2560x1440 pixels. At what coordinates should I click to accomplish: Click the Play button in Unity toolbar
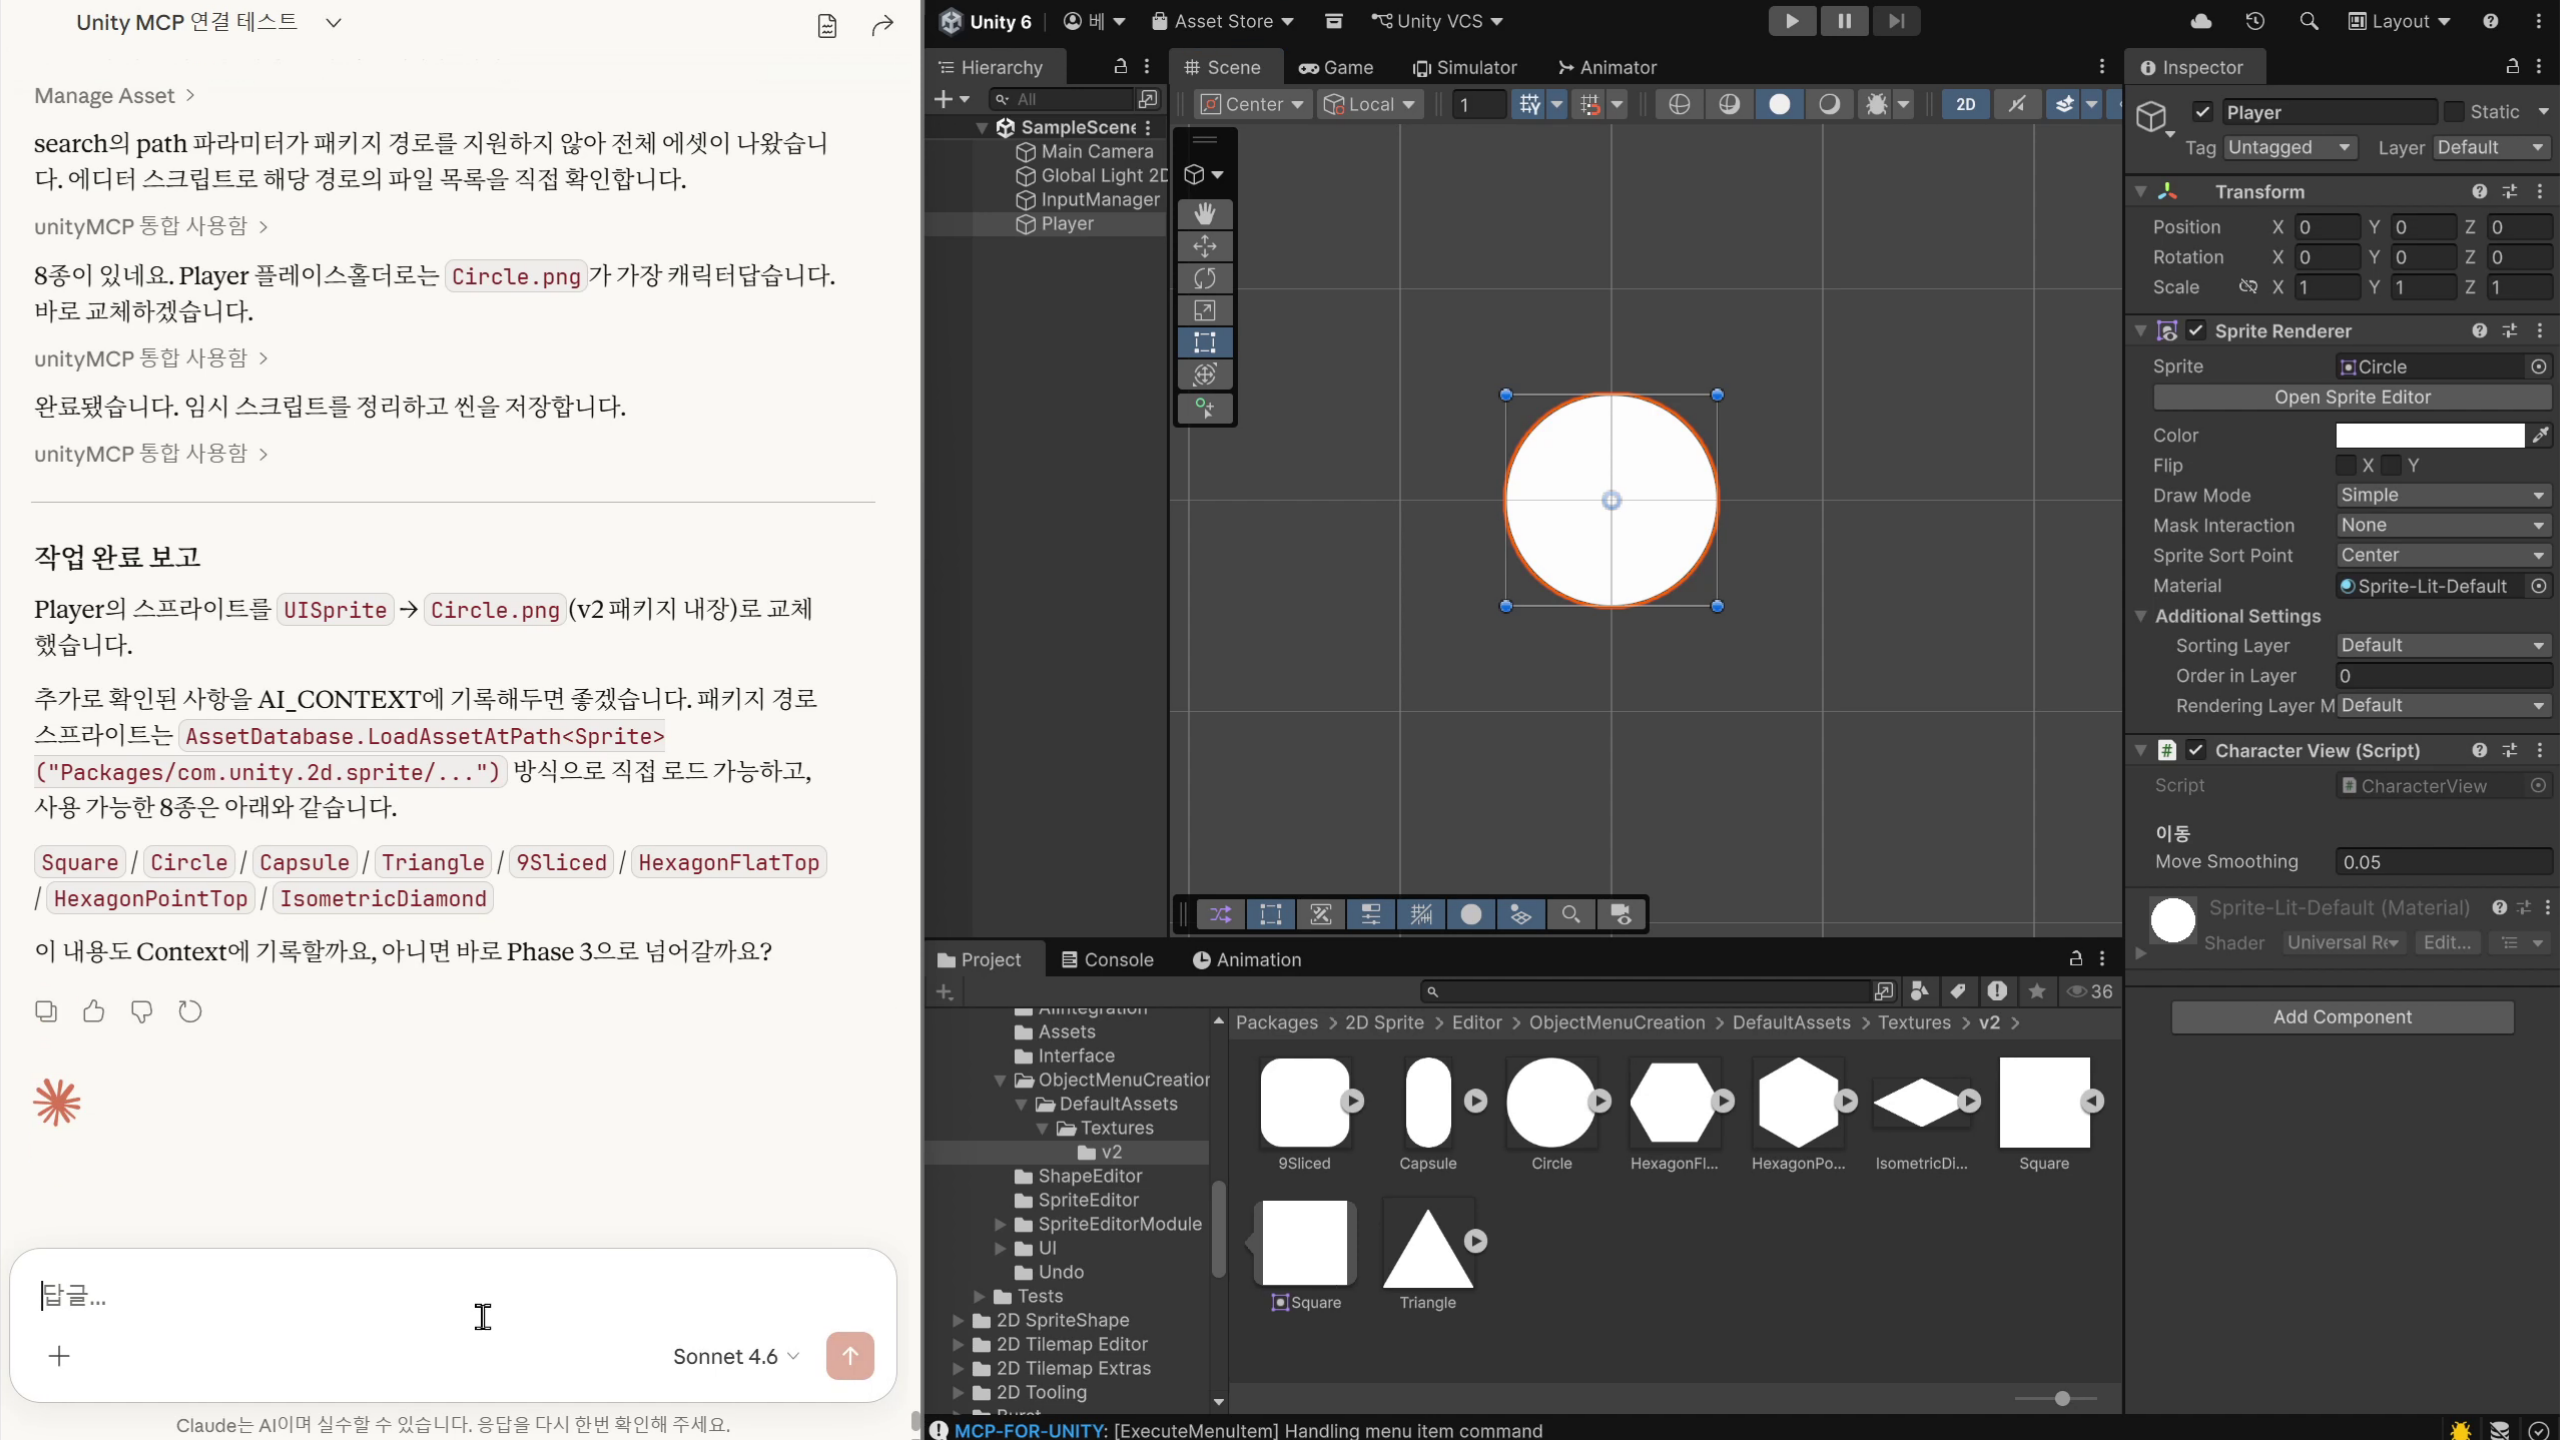point(1791,21)
